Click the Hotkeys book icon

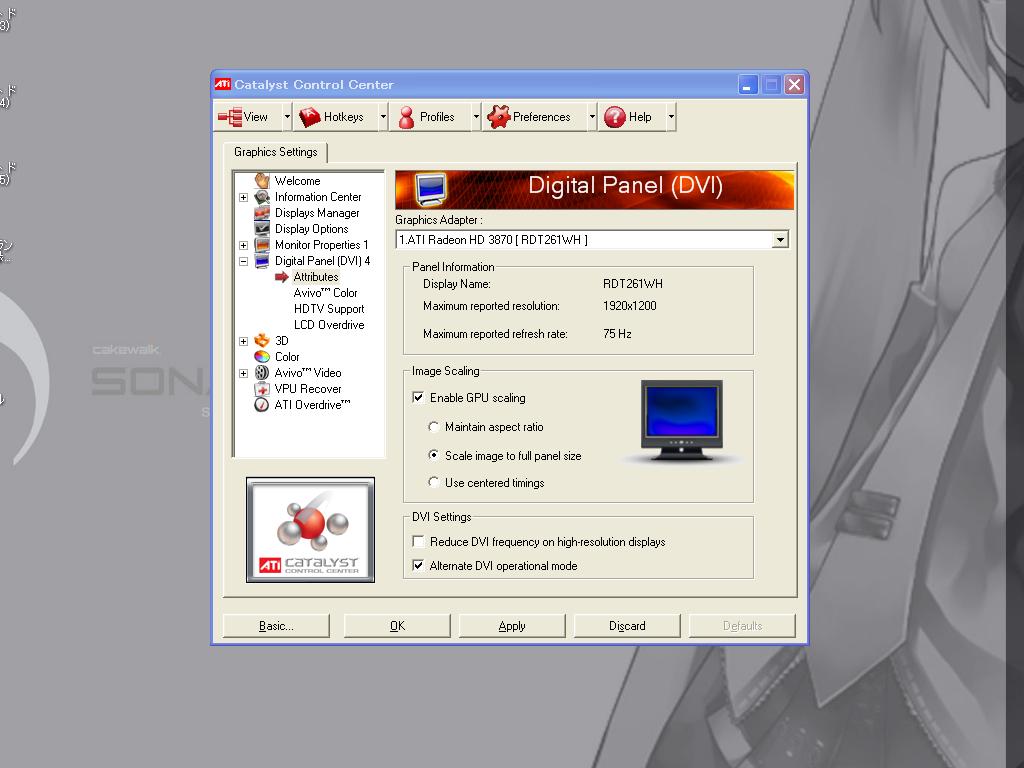310,117
